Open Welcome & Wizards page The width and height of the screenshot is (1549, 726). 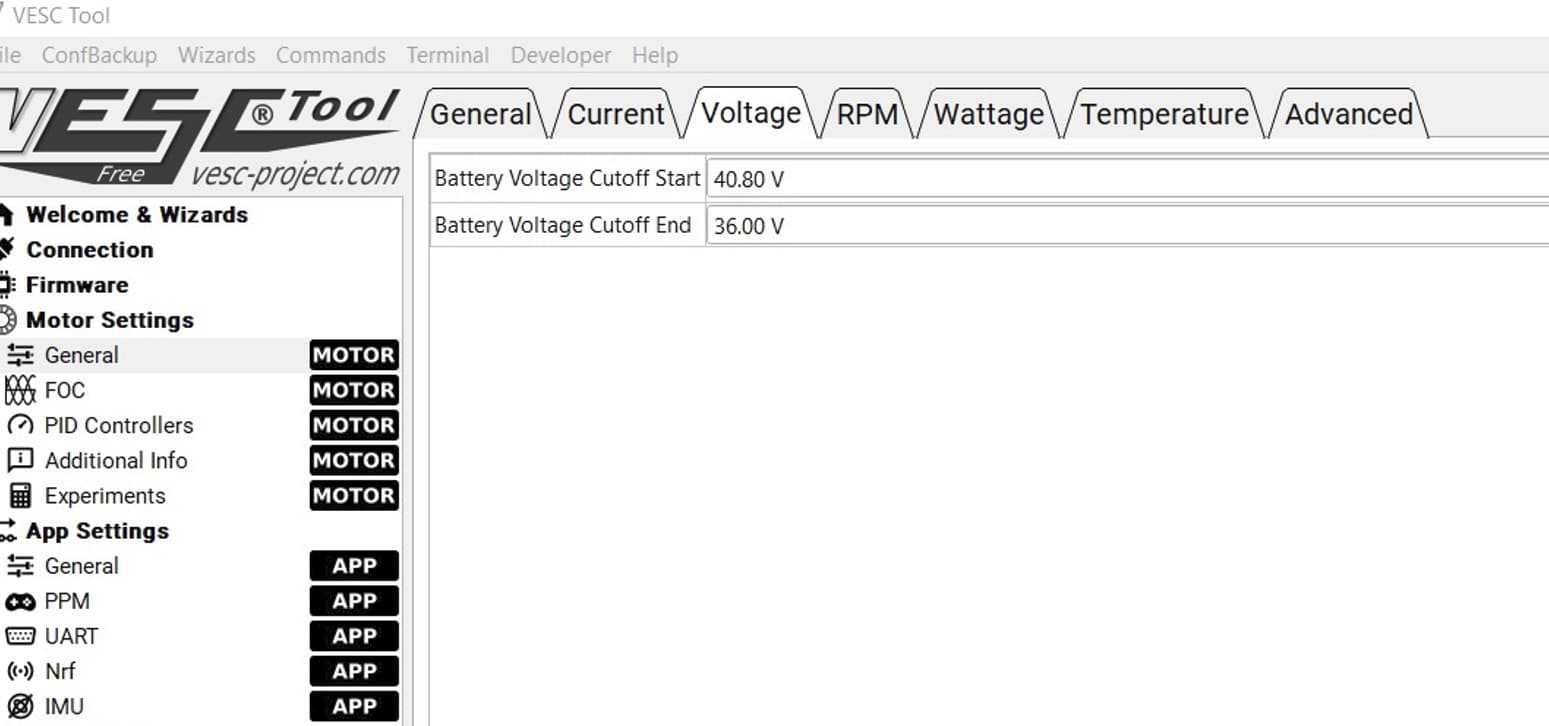(x=137, y=214)
